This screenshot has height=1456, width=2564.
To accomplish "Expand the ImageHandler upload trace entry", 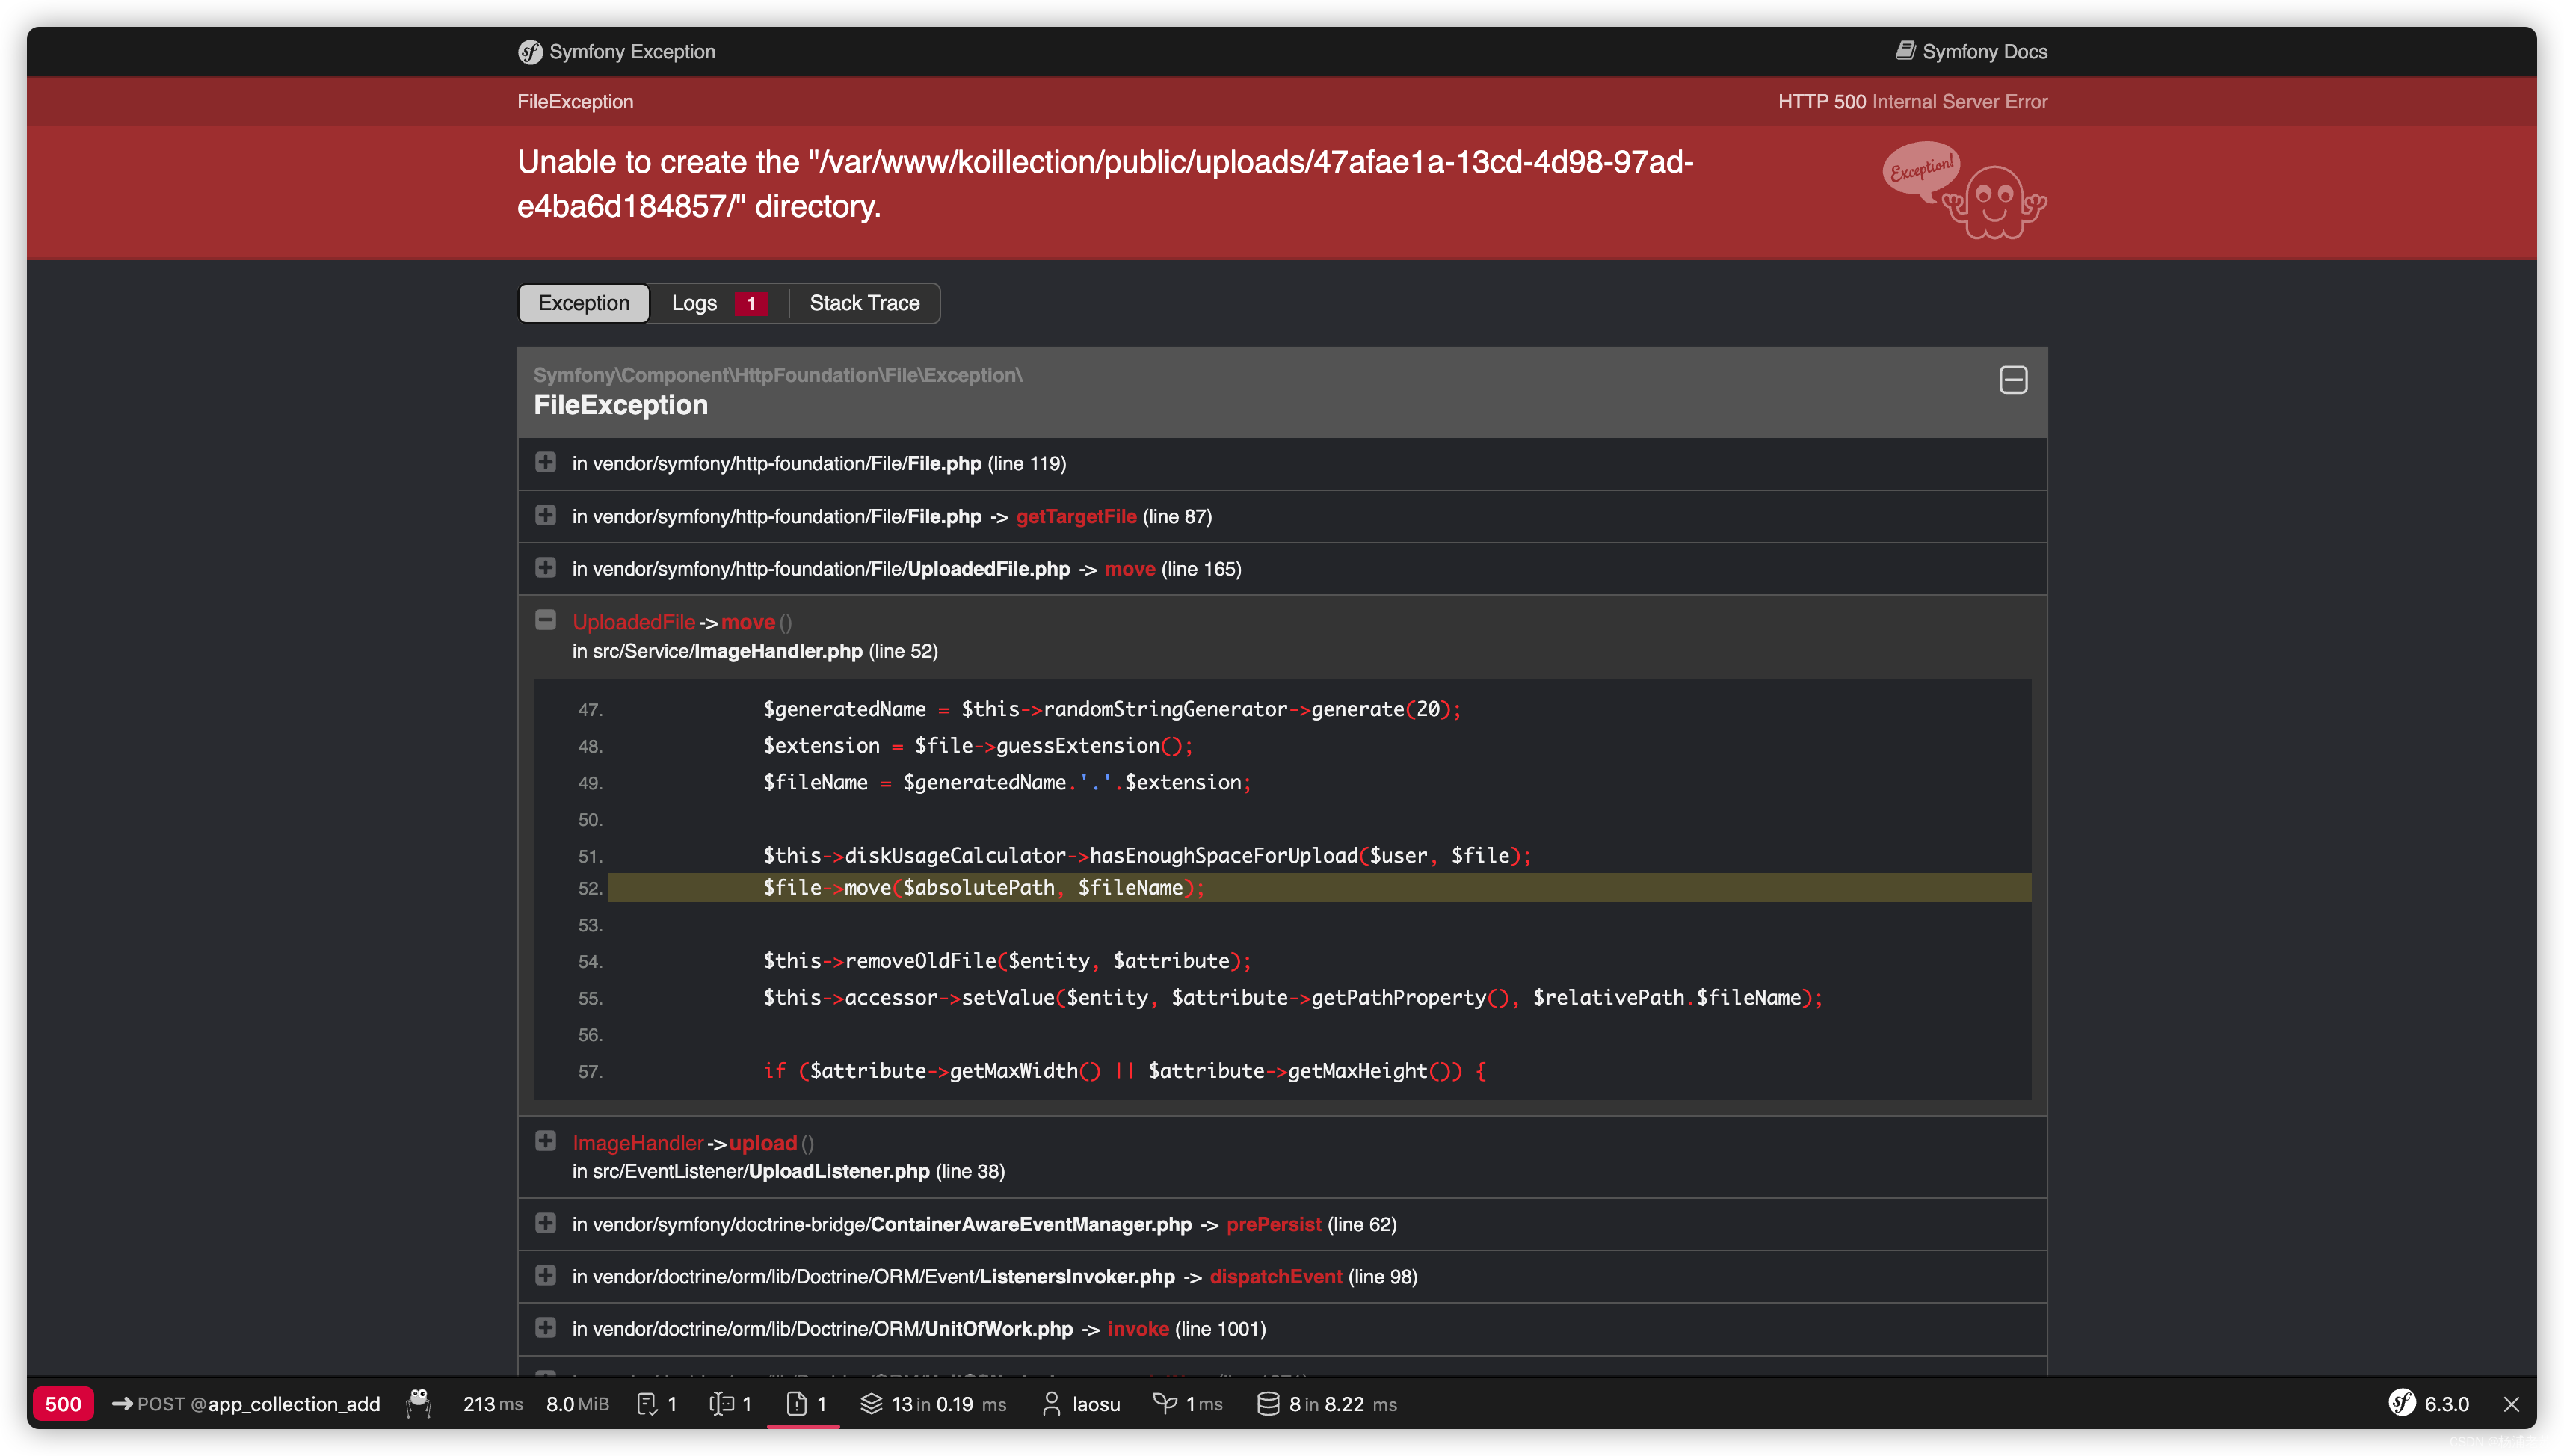I will 545,1141.
